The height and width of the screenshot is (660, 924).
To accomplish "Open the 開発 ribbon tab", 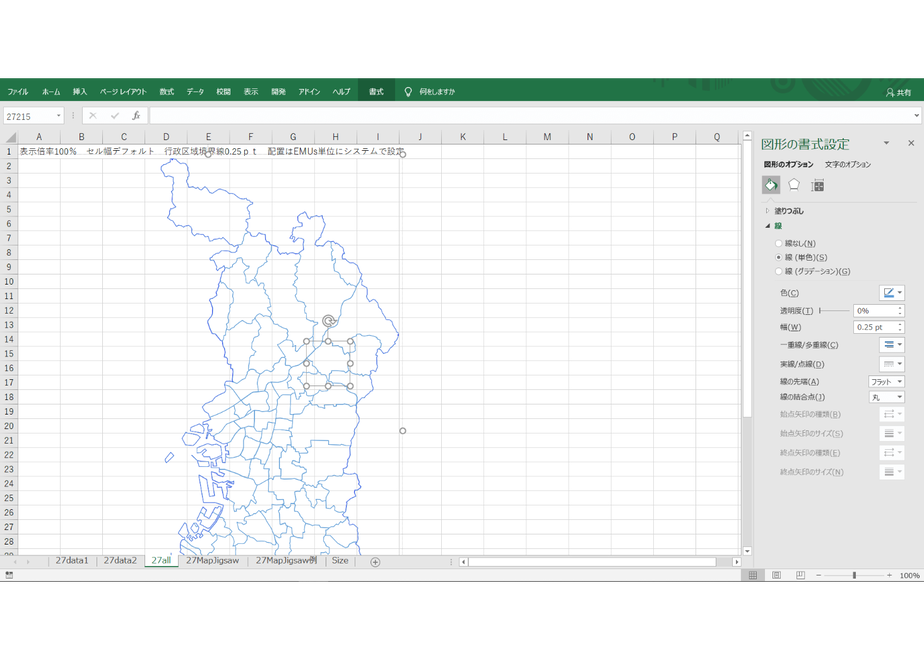I will click(x=278, y=91).
